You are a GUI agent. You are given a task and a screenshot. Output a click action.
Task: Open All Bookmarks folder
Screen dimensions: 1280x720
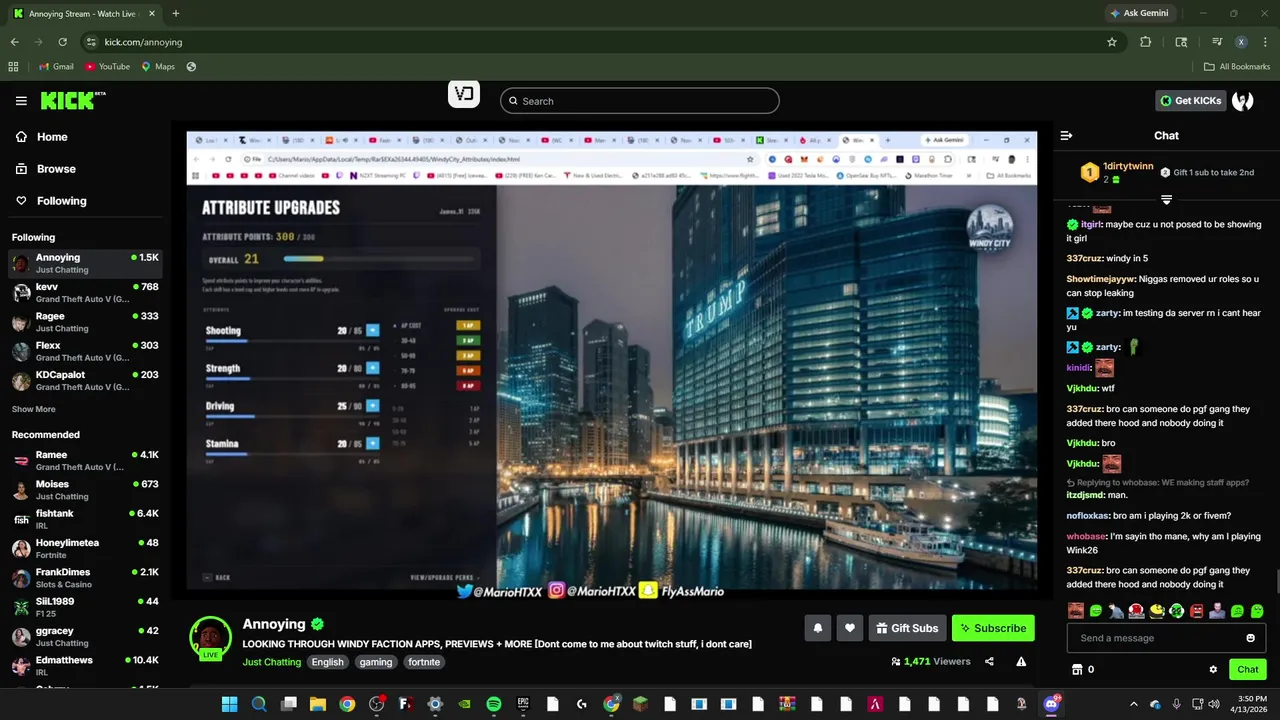[1237, 67]
